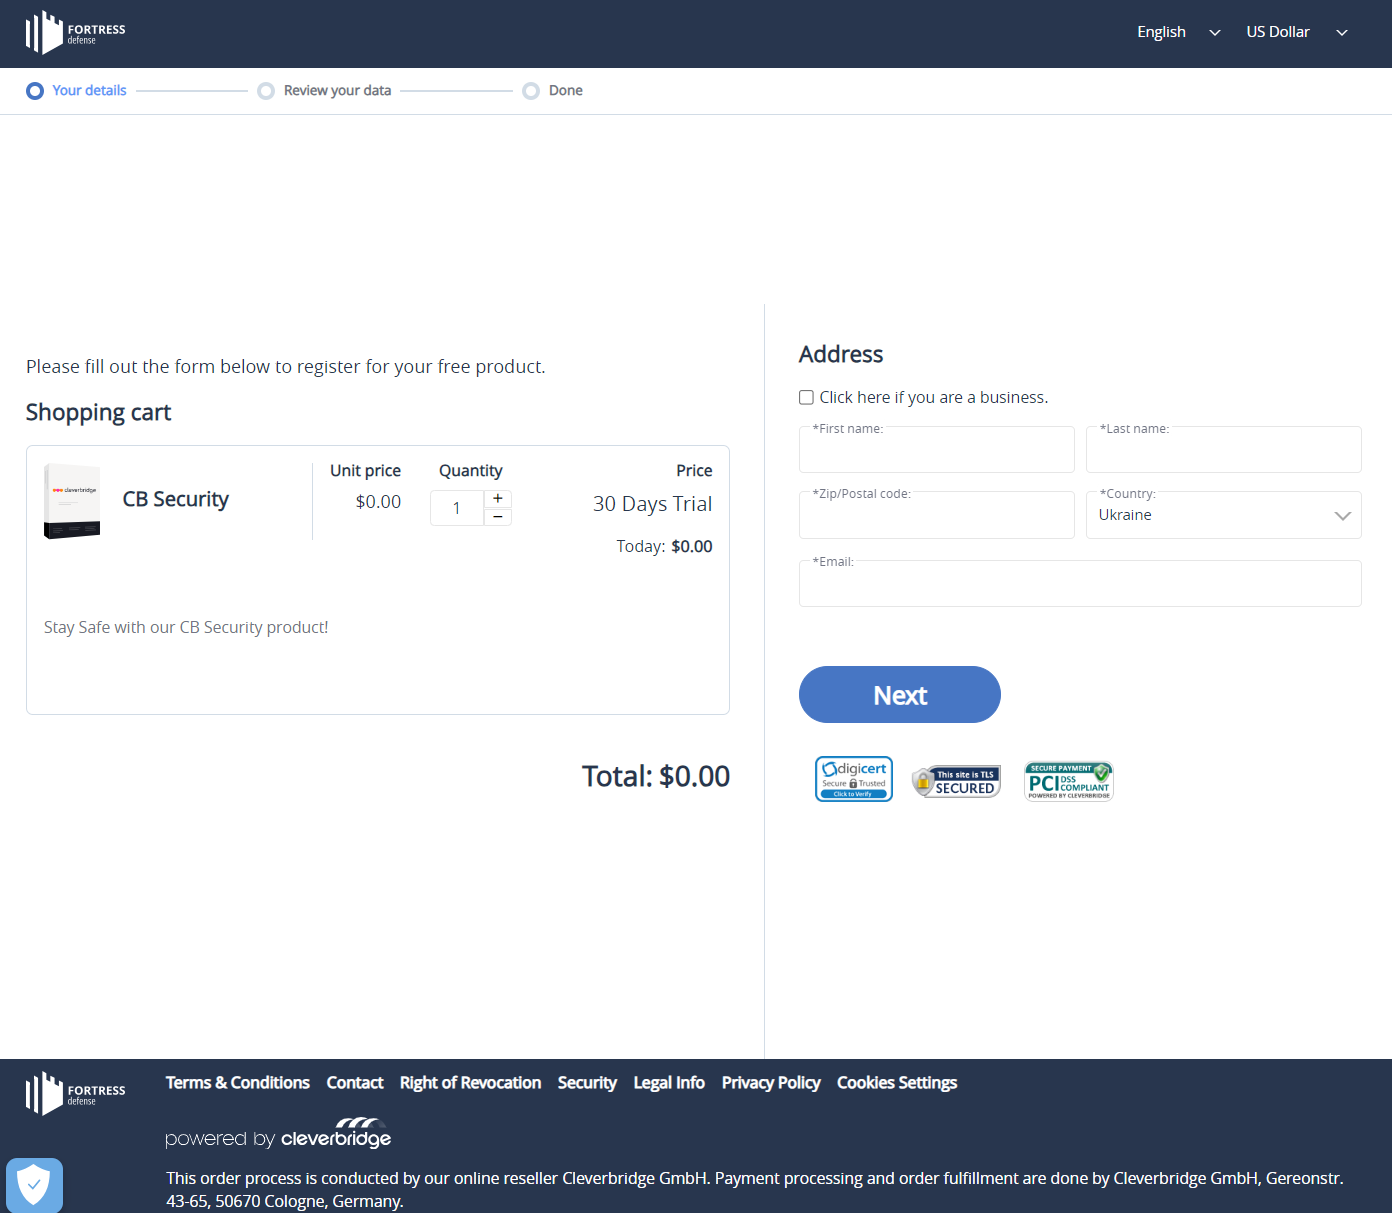Image resolution: width=1392 pixels, height=1213 pixels.
Task: Click the Next button
Action: pyautogui.click(x=900, y=695)
